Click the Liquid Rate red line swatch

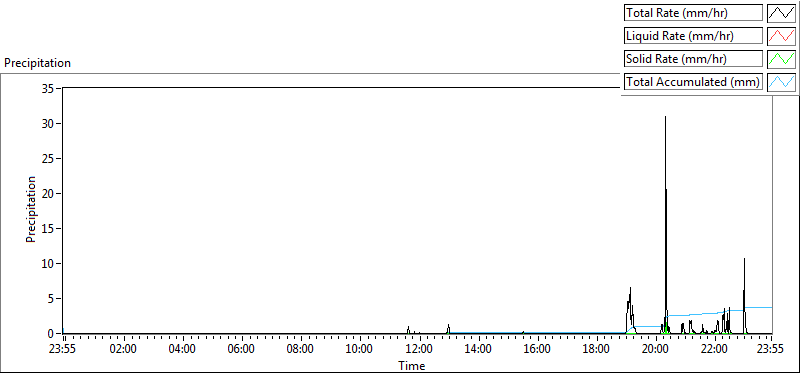click(782, 36)
